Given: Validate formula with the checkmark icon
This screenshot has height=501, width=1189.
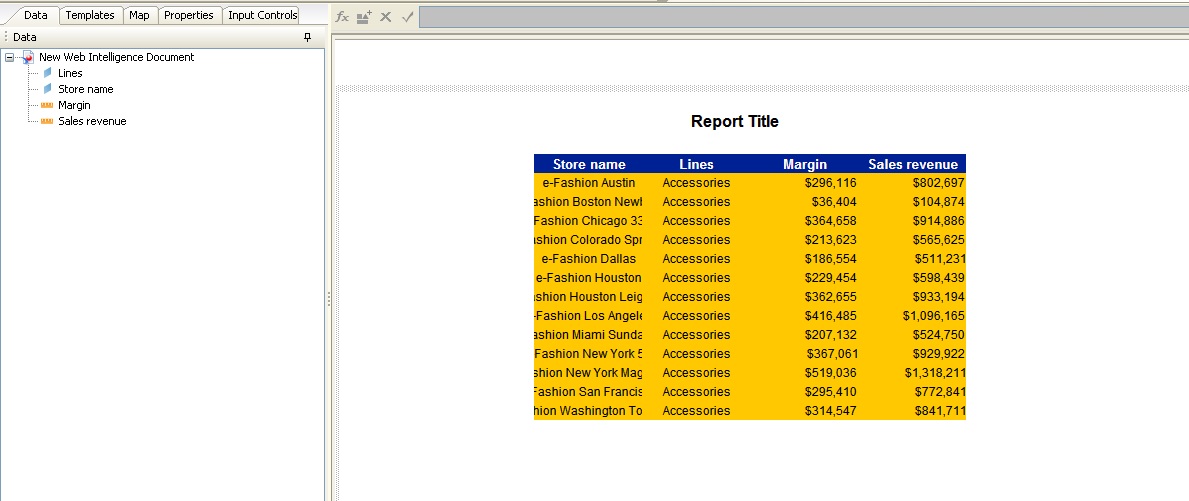Looking at the screenshot, I should (407, 17).
